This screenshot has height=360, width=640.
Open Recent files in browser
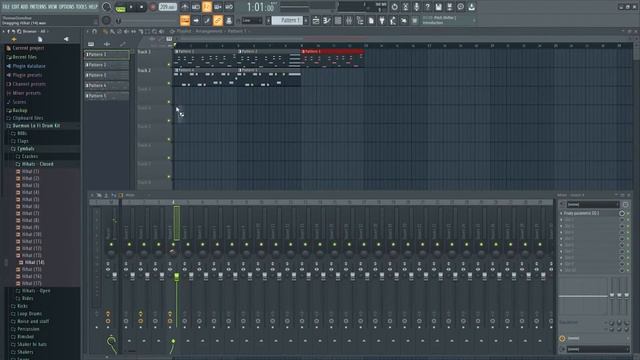coord(24,57)
